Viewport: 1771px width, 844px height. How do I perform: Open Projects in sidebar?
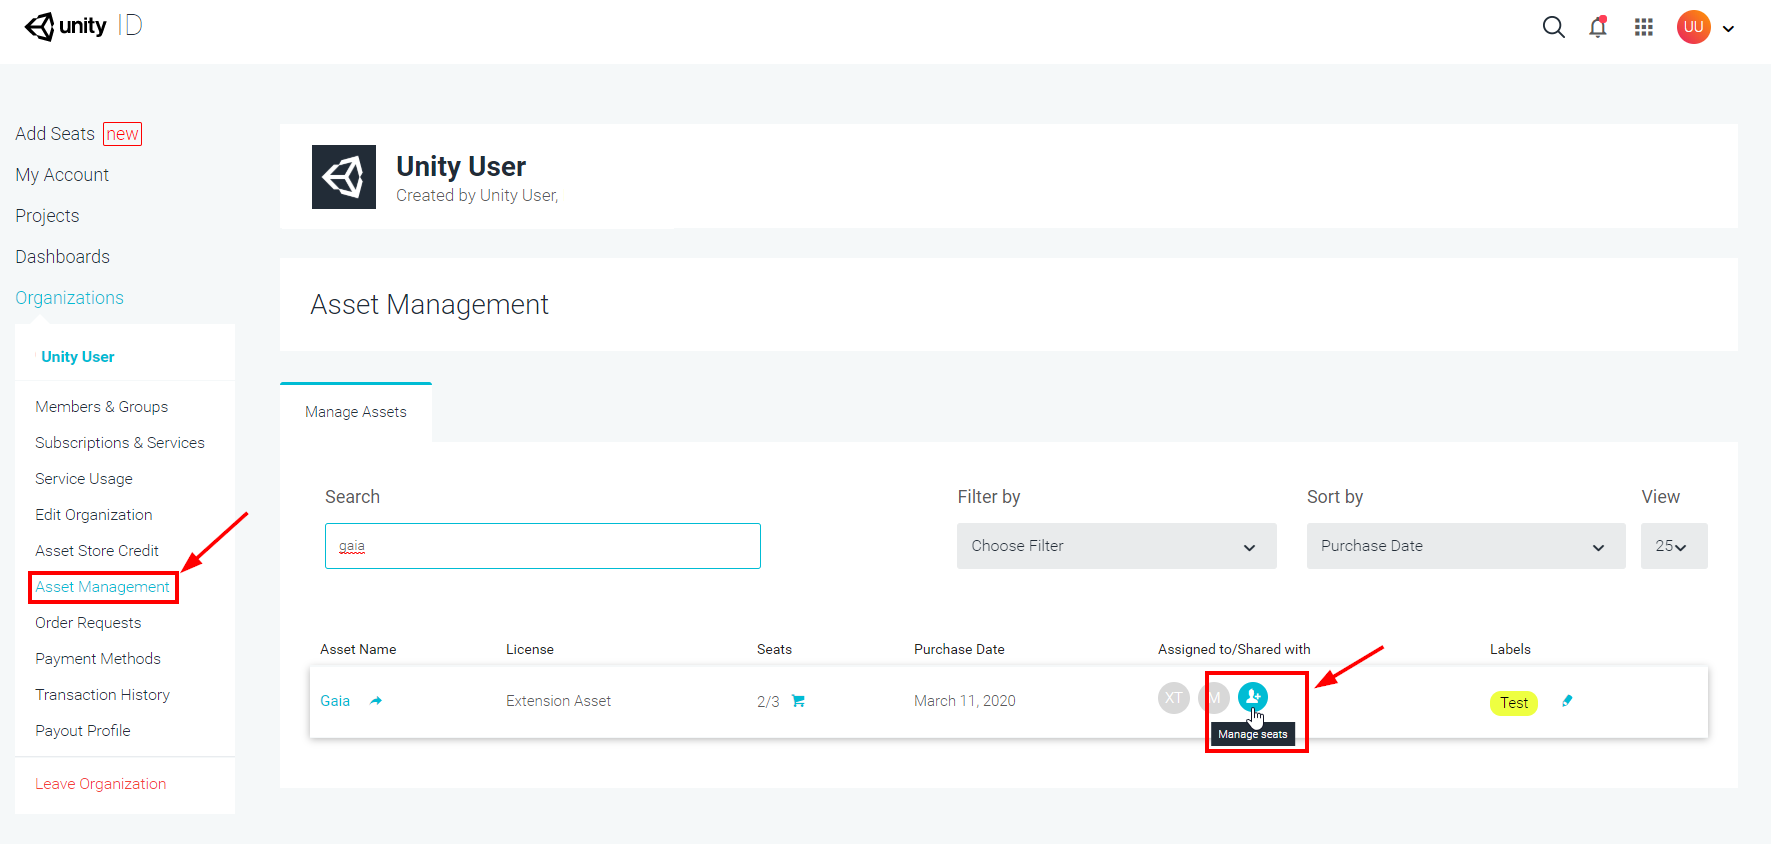[x=47, y=216]
